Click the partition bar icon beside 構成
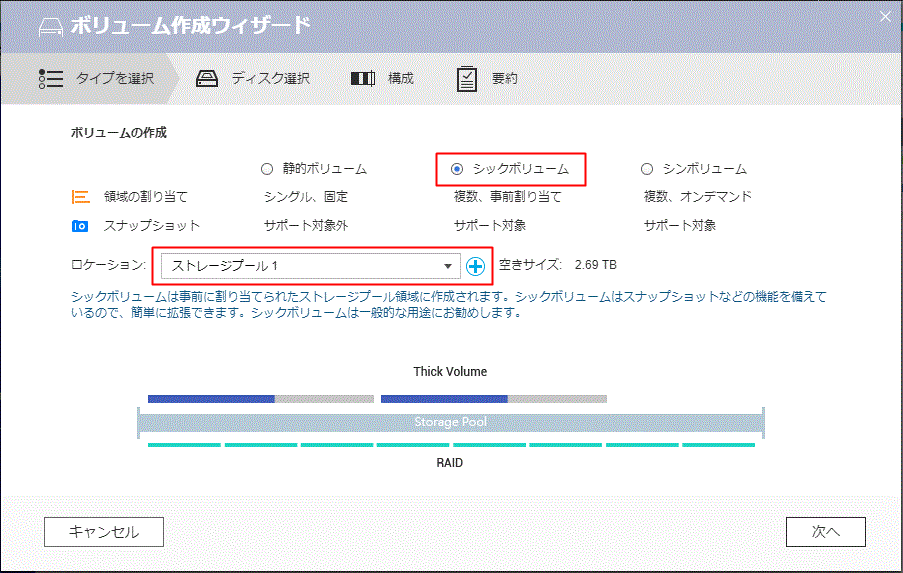This screenshot has height=573, width=903. [363, 78]
